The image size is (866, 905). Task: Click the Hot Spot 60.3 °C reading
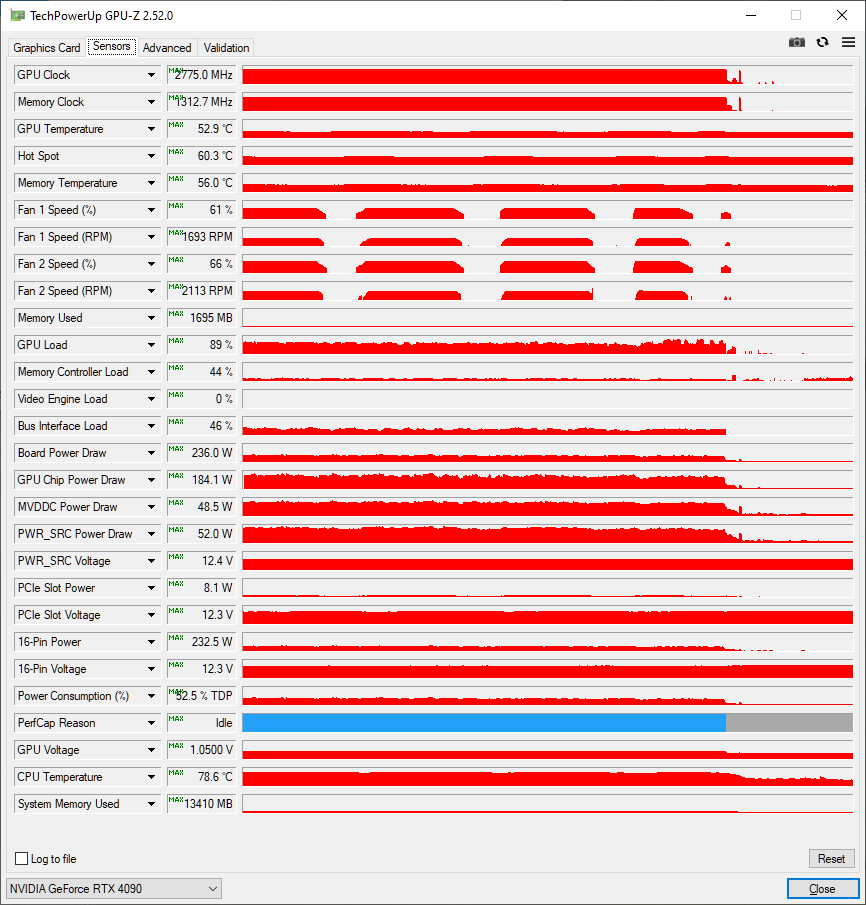[x=201, y=156]
